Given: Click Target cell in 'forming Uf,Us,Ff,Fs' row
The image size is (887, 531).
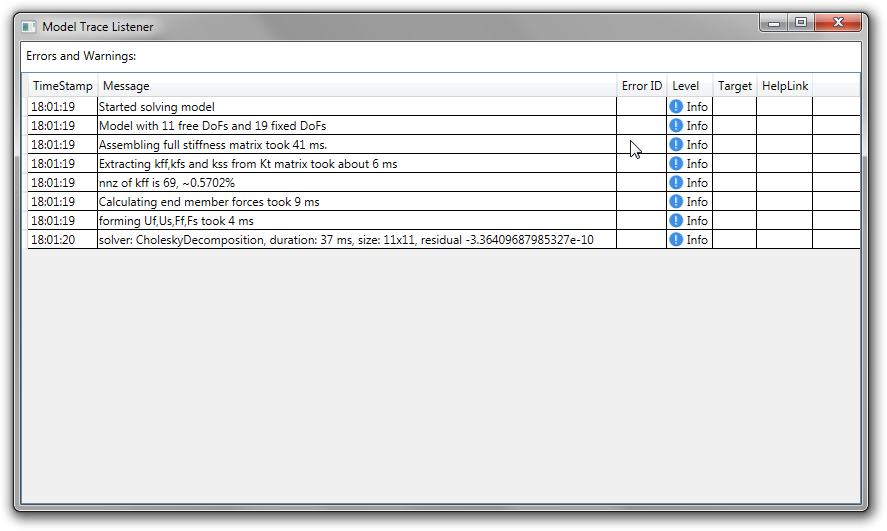Looking at the screenshot, I should pyautogui.click(x=734, y=221).
